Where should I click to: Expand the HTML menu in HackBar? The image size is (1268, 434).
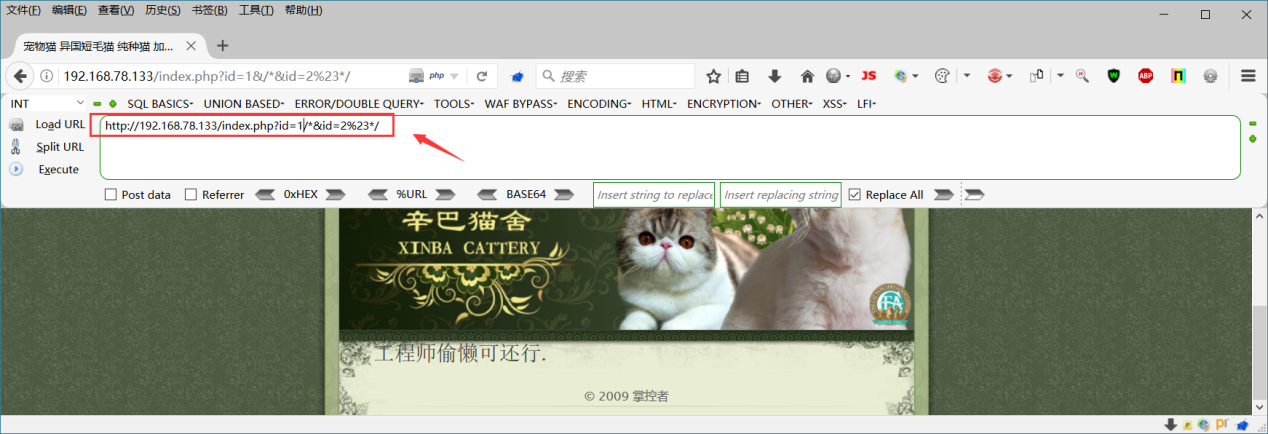pos(660,103)
